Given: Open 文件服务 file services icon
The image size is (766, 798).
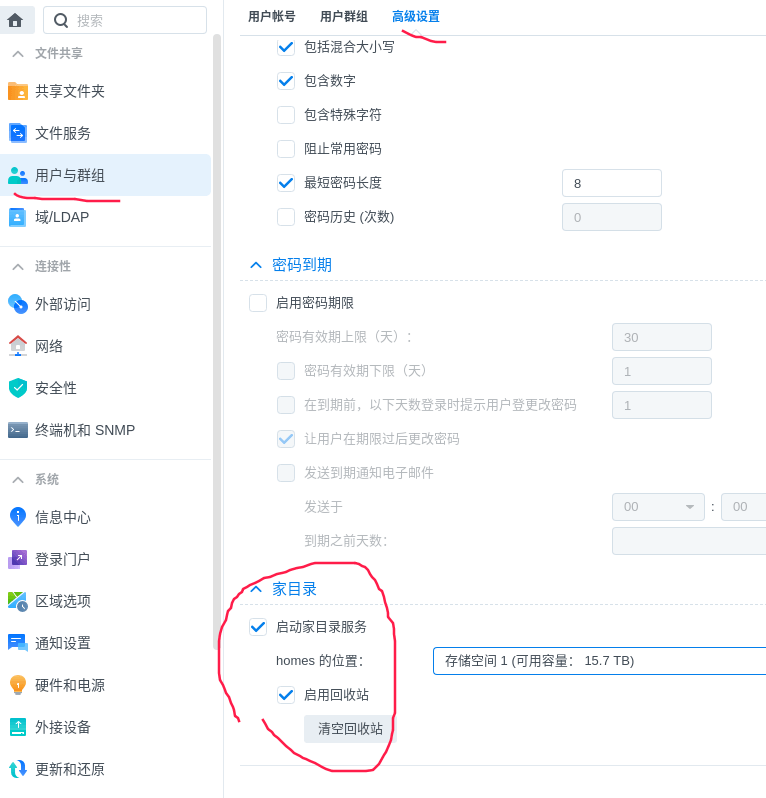Looking at the screenshot, I should coord(18,133).
